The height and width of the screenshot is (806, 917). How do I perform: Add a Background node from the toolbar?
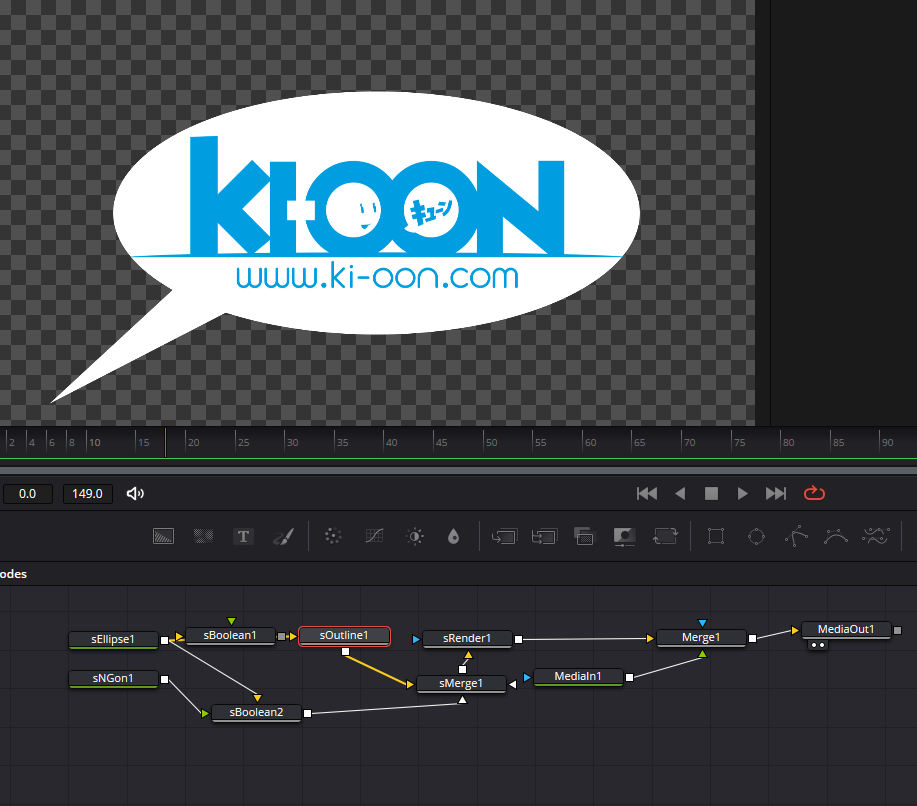click(163, 536)
